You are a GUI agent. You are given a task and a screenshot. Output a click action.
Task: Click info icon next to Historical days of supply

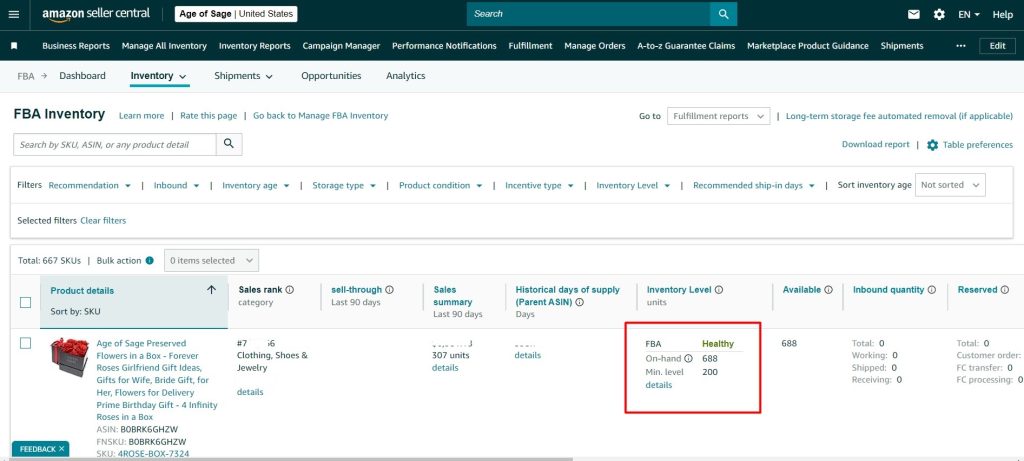tap(579, 302)
